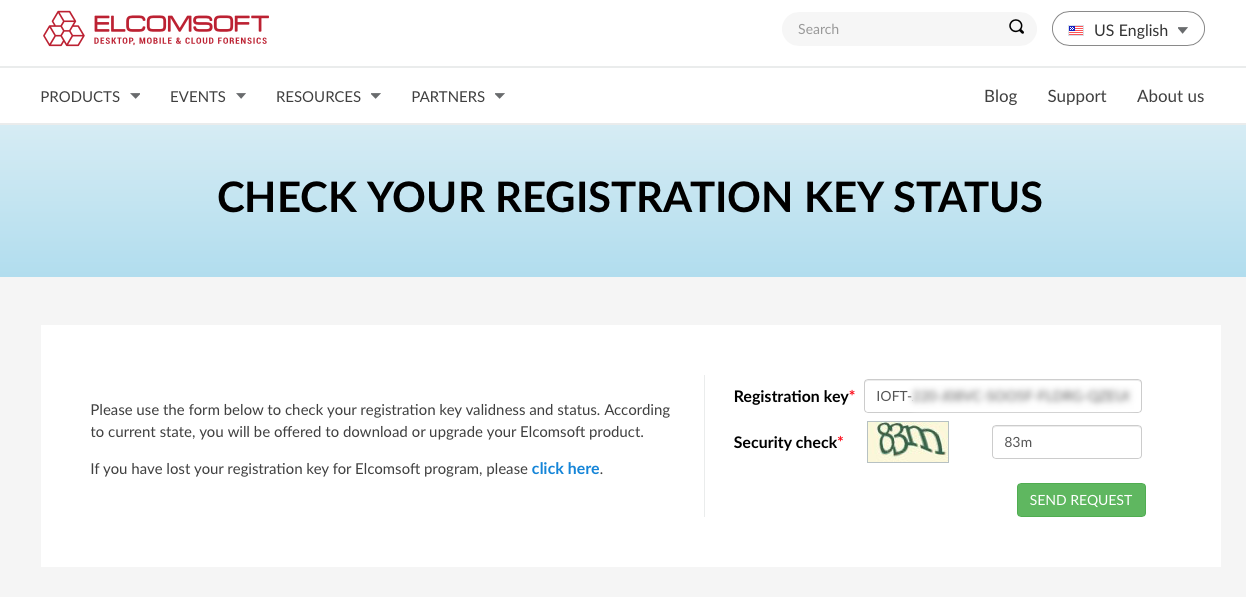Open the About us page

point(1170,96)
